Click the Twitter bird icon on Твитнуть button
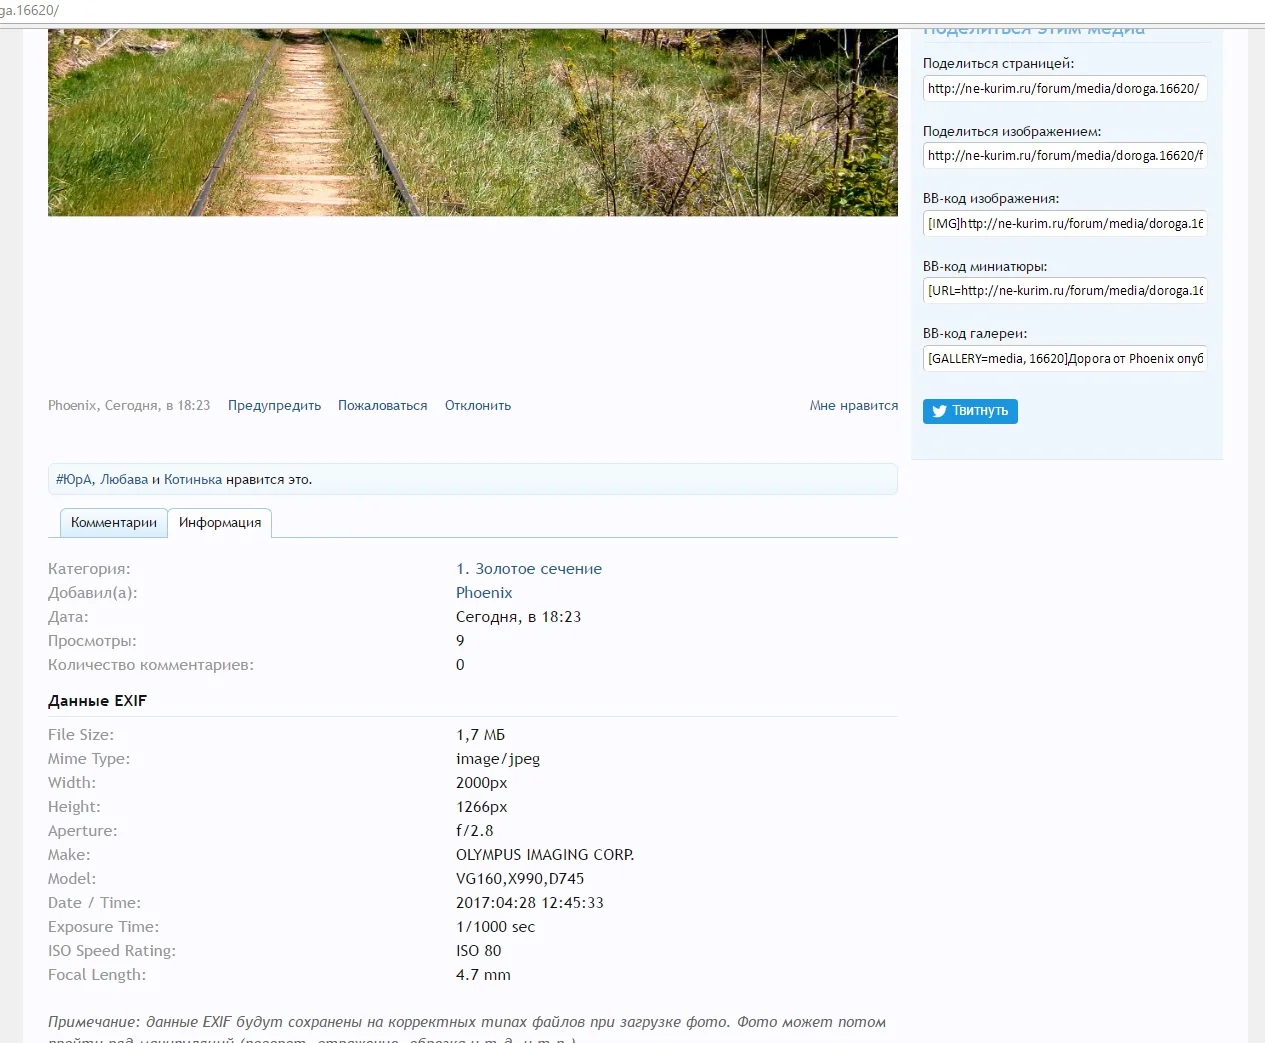The height and width of the screenshot is (1043, 1265). pyautogui.click(x=938, y=411)
